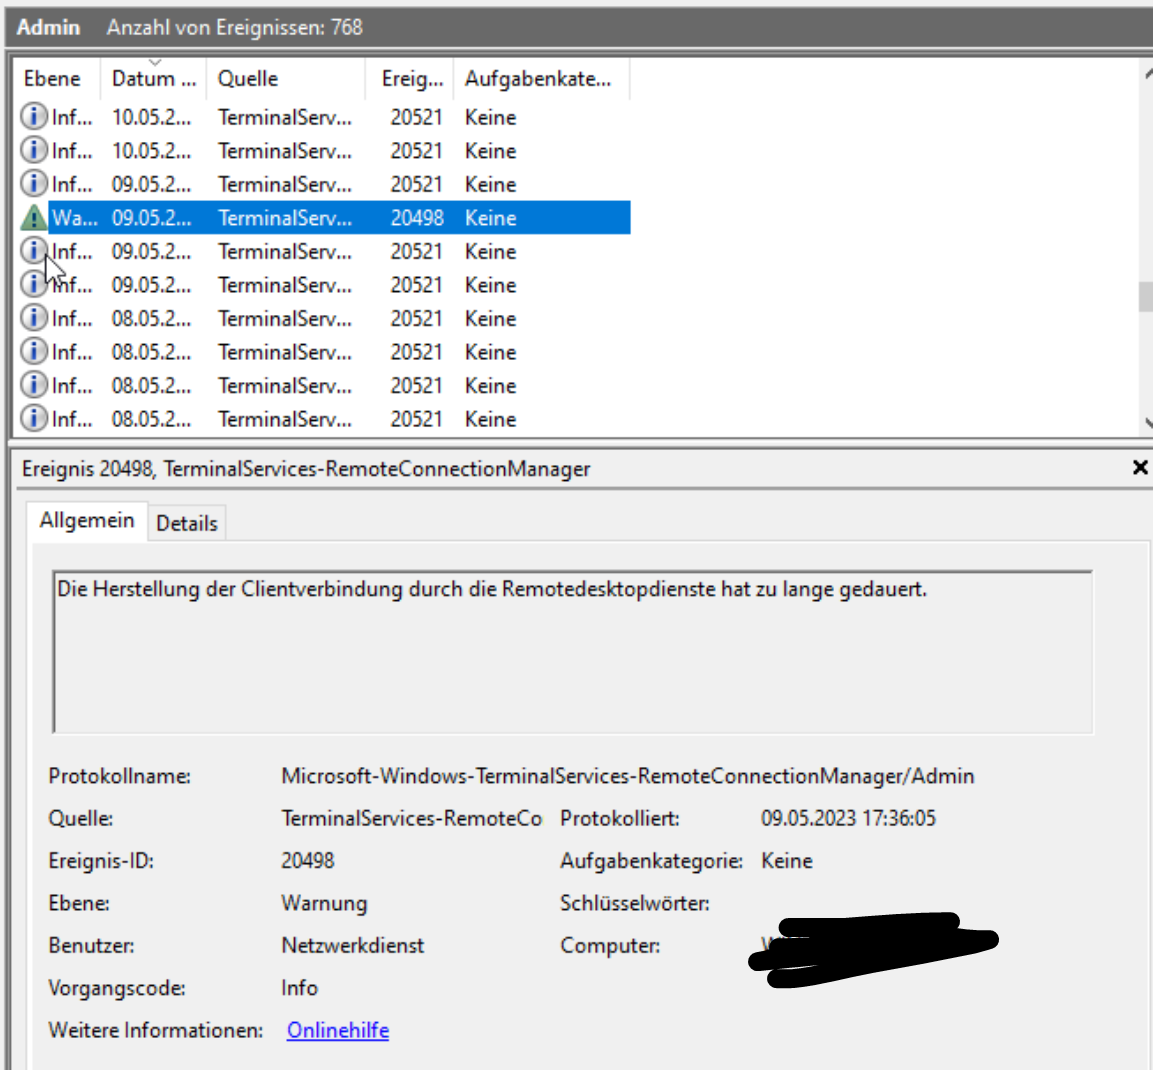
Task: Grab the event list scrollbar thumb
Action: [1146, 297]
